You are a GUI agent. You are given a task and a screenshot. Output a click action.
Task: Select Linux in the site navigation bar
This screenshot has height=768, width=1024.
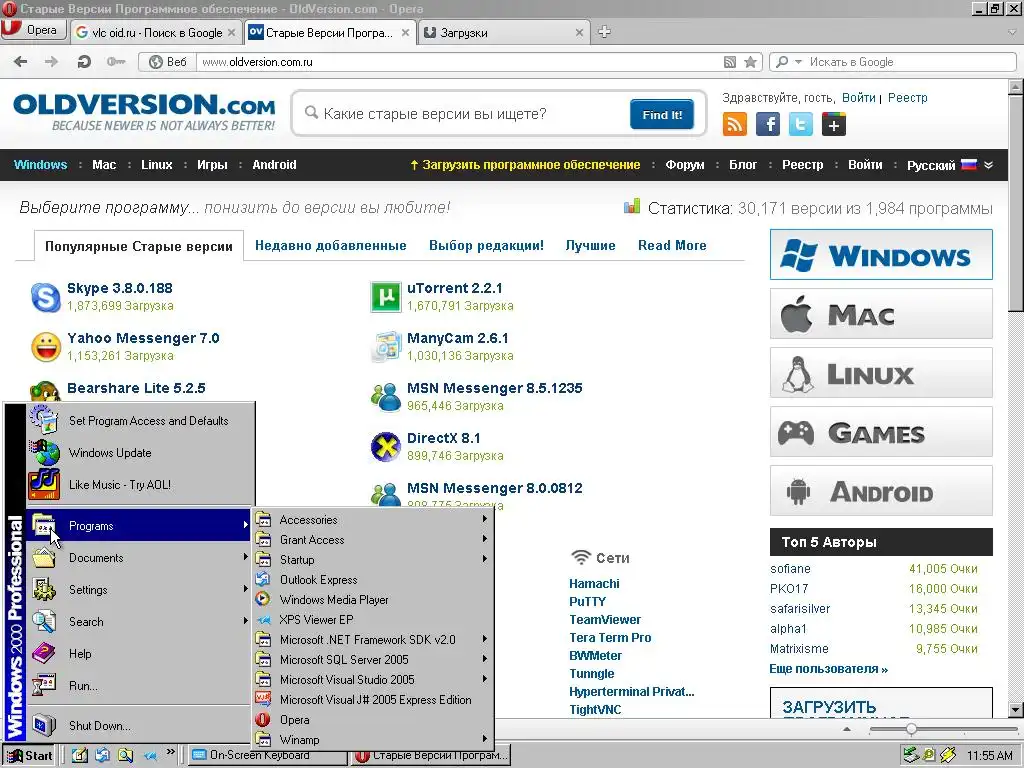click(x=157, y=165)
